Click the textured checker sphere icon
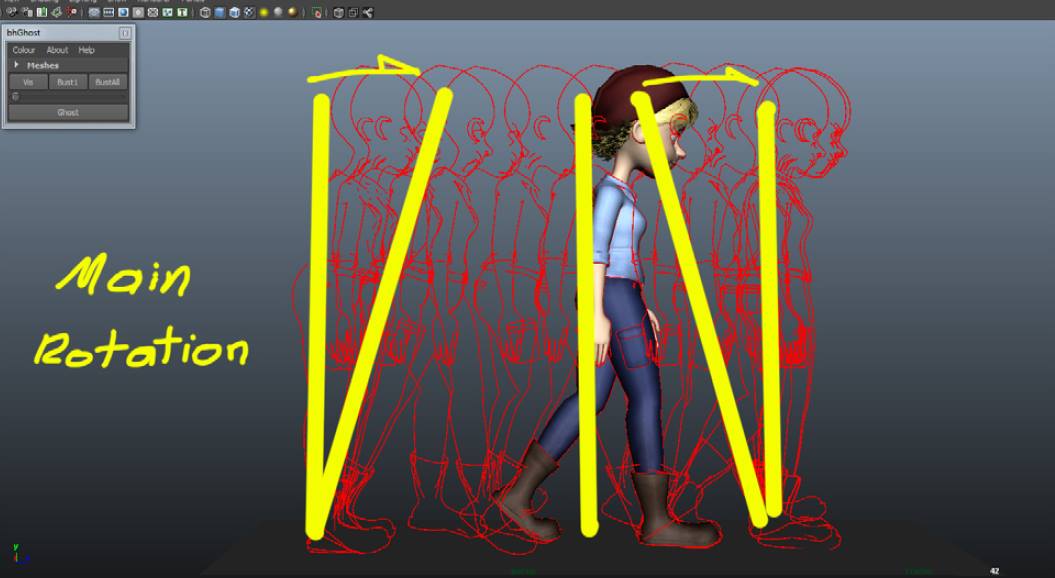The image size is (1055, 578). 248,13
